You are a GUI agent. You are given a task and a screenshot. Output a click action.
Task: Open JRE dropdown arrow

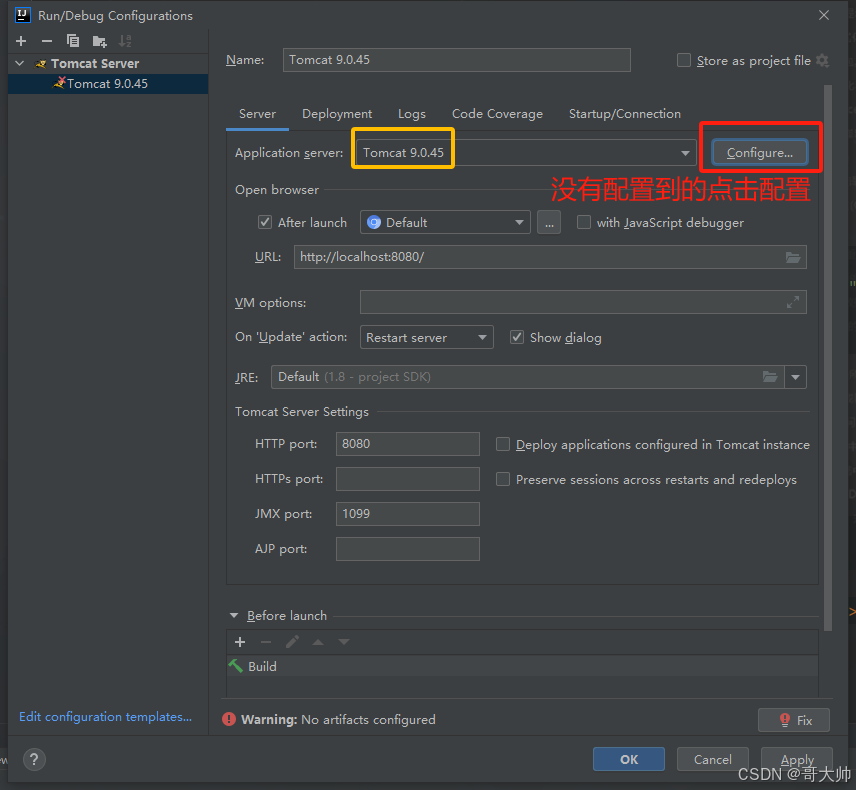pos(795,377)
